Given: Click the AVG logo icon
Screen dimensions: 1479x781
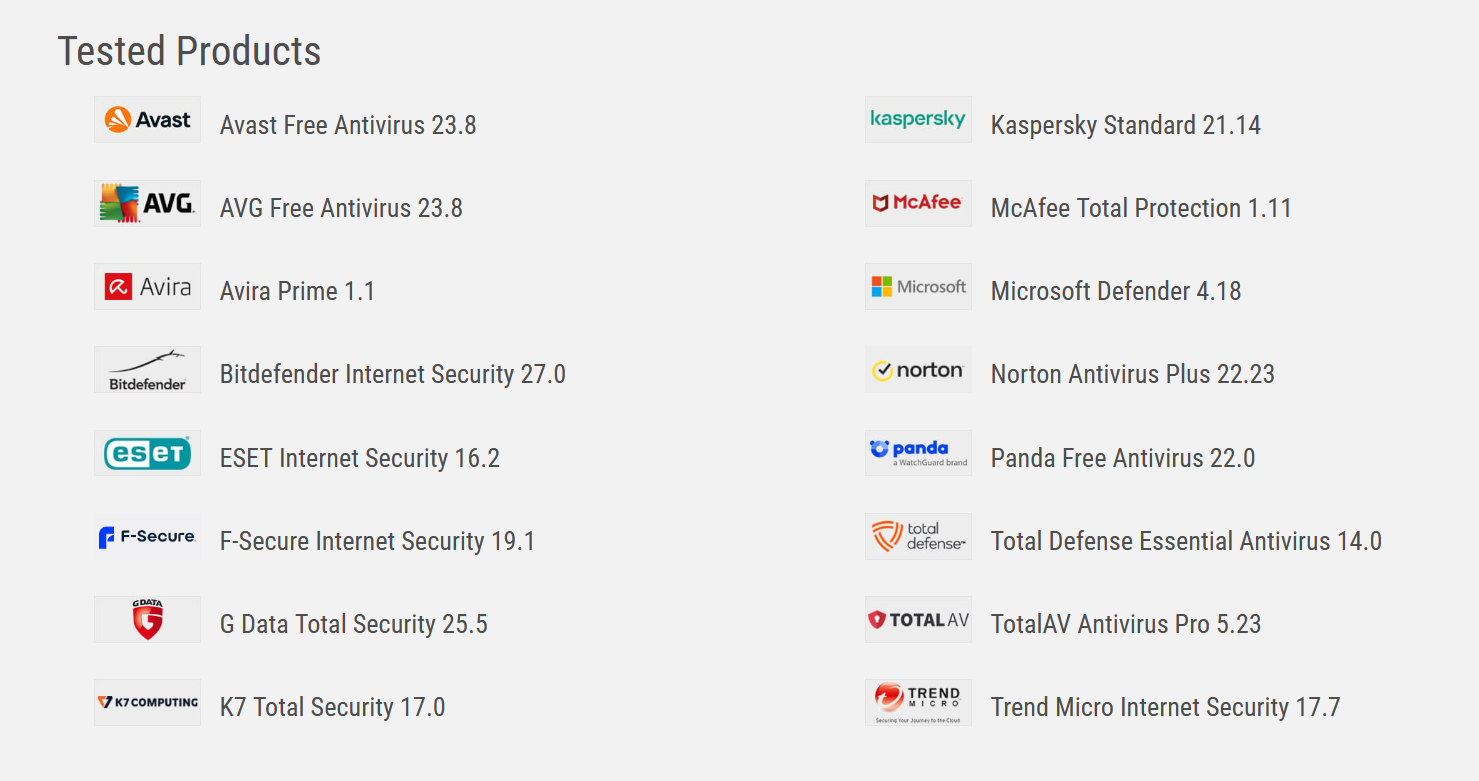Looking at the screenshot, I should click(x=147, y=204).
